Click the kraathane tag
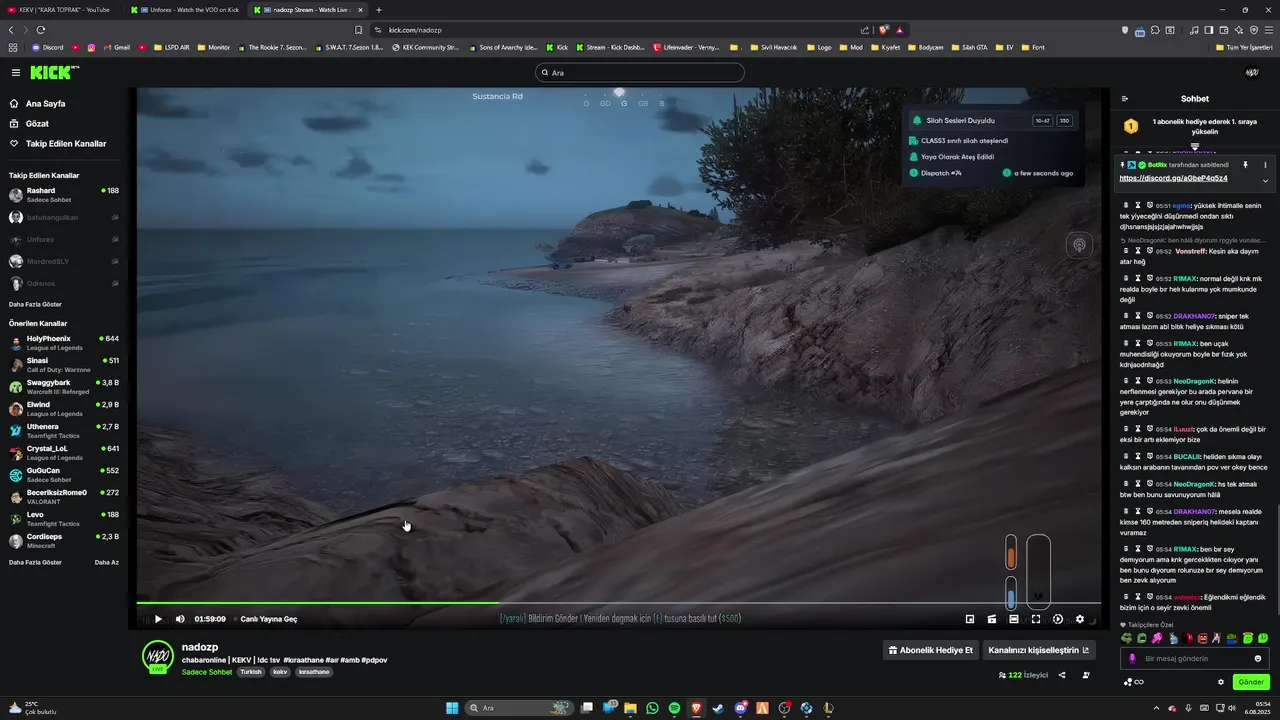Screen dimensions: 1280x720 314,672
